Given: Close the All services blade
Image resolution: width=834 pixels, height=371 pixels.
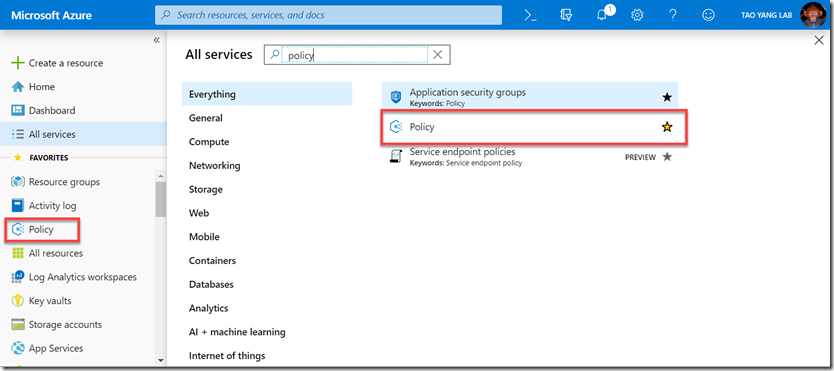Looking at the screenshot, I should [x=819, y=40].
